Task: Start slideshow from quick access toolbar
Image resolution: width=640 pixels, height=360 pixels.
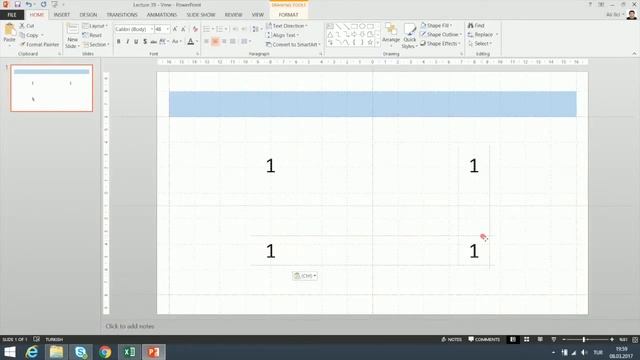Action: [54, 4]
